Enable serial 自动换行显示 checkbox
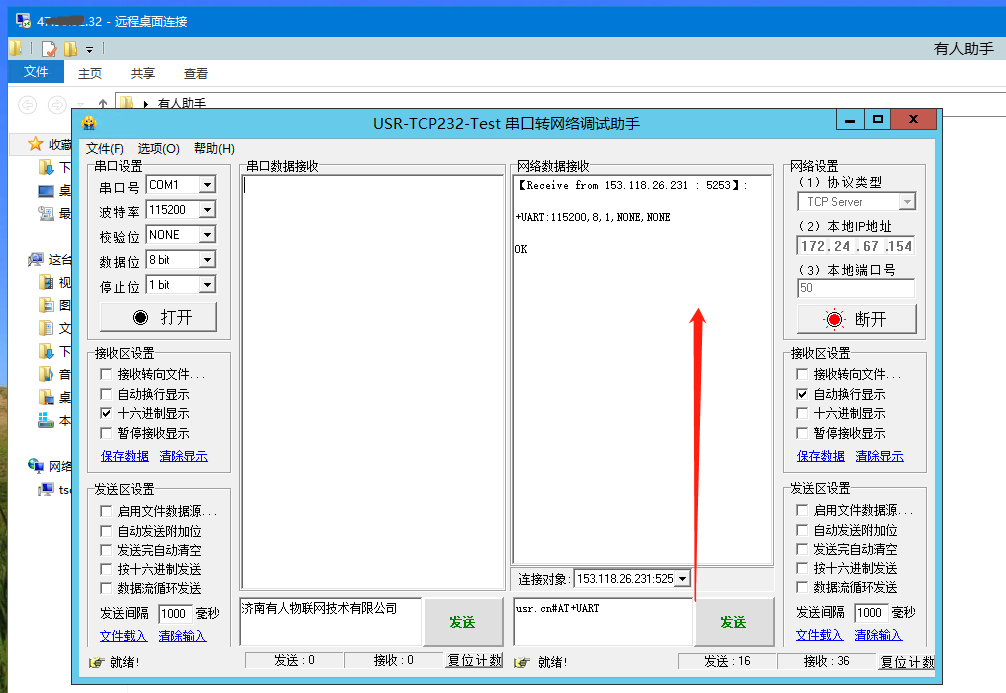Screen dimensions: 1006x693 click(107, 394)
